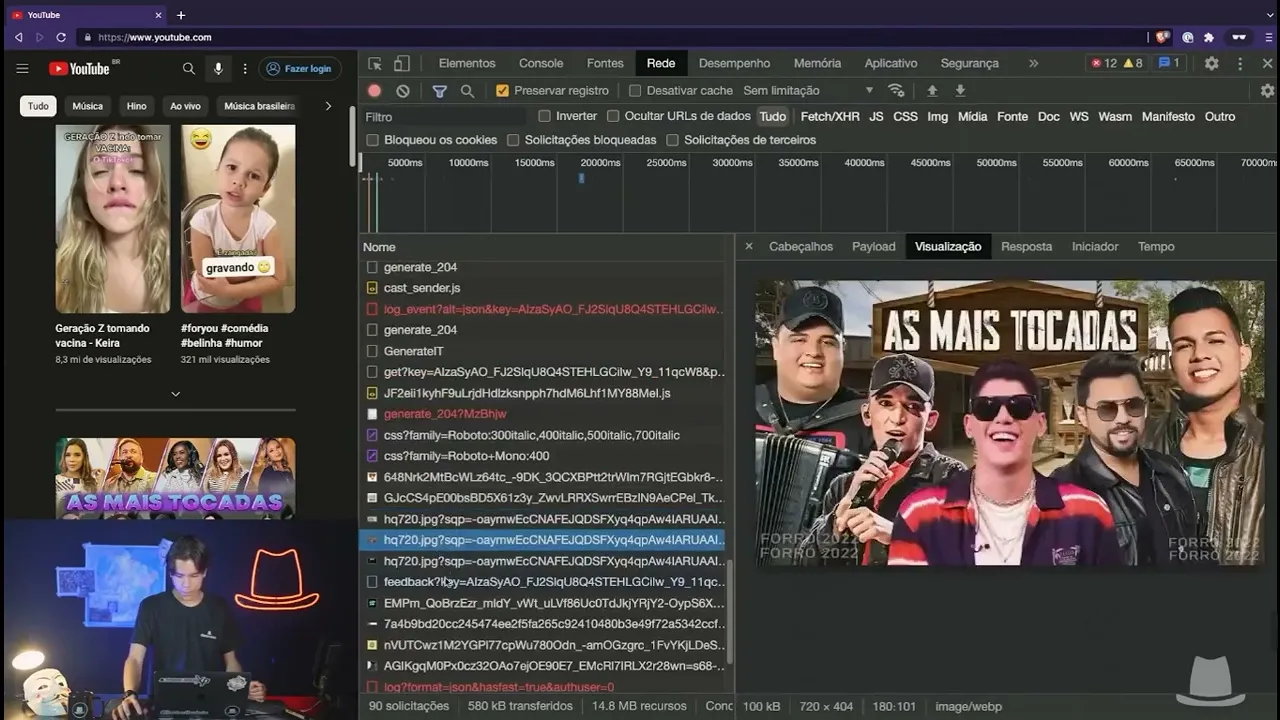
Task: Select feedback?key request row
Action: click(546, 582)
